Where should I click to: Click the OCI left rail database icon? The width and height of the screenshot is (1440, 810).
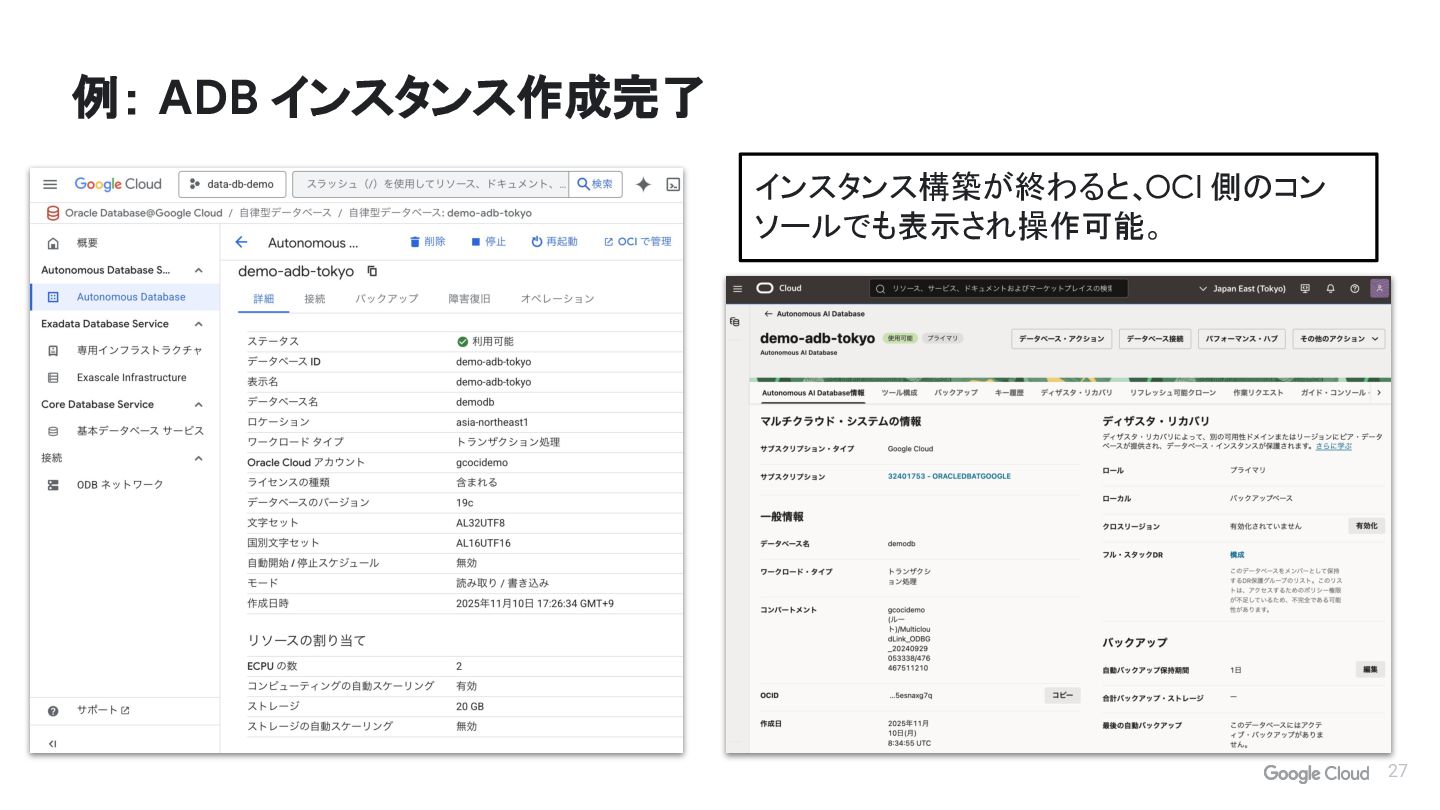click(x=735, y=322)
